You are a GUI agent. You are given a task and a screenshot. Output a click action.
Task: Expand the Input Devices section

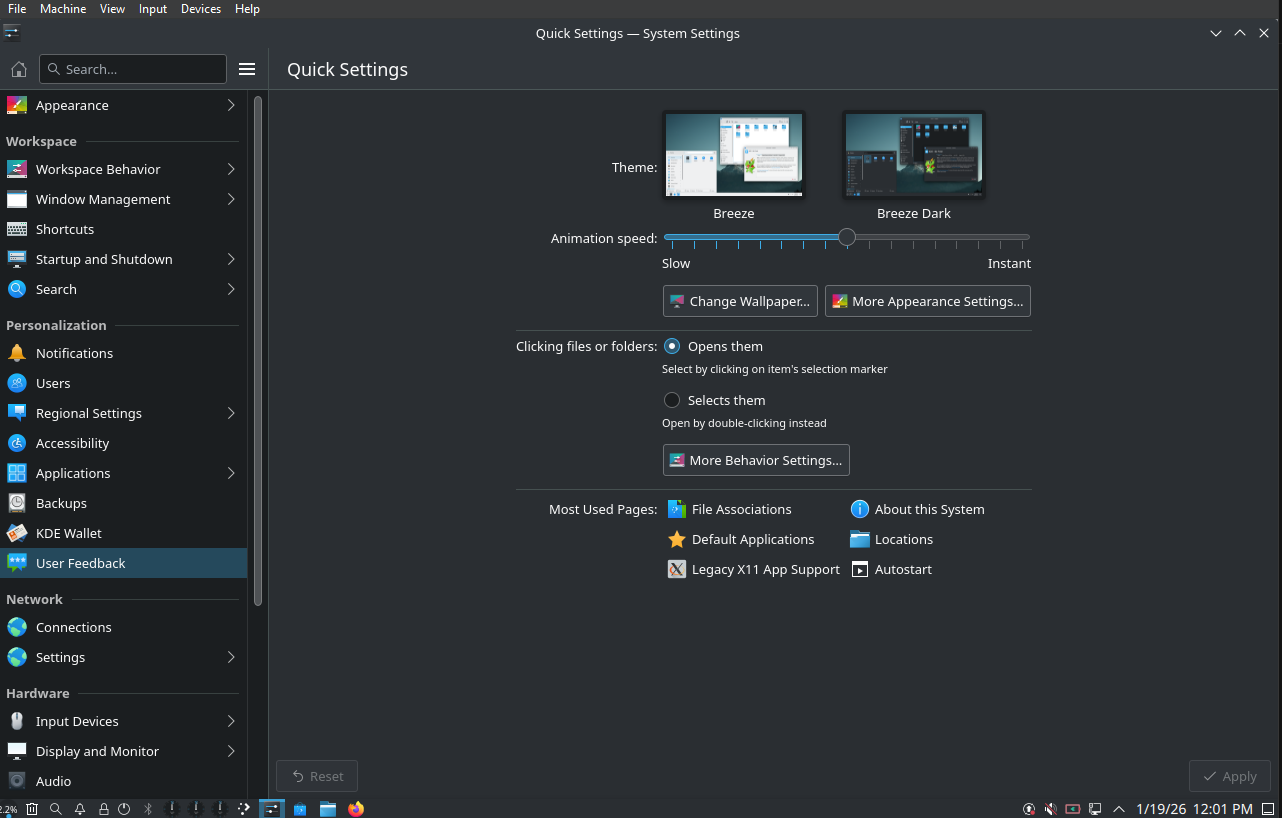(x=77, y=721)
